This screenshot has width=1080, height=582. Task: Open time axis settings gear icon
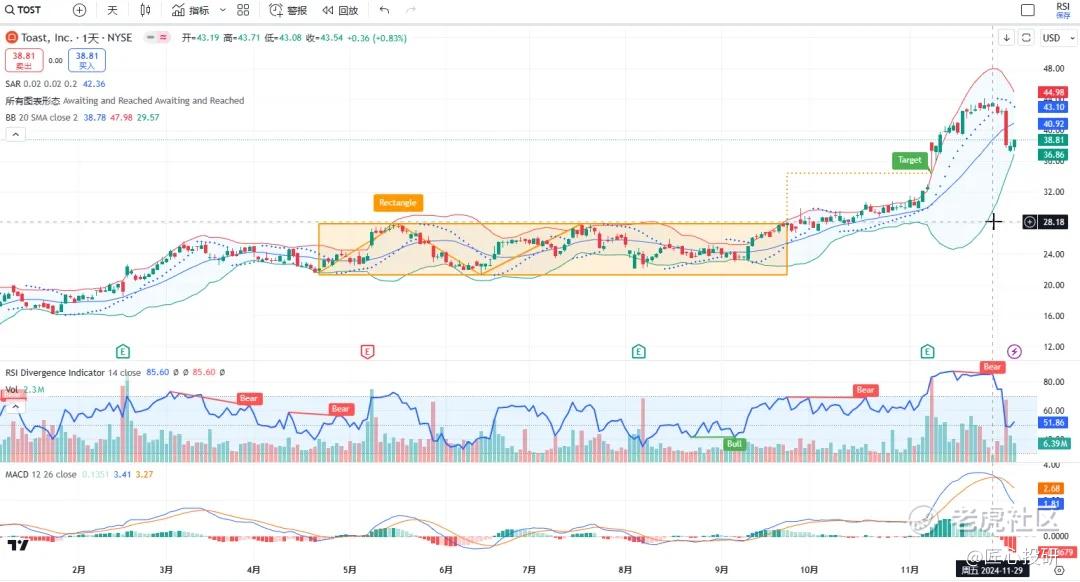point(1059,571)
